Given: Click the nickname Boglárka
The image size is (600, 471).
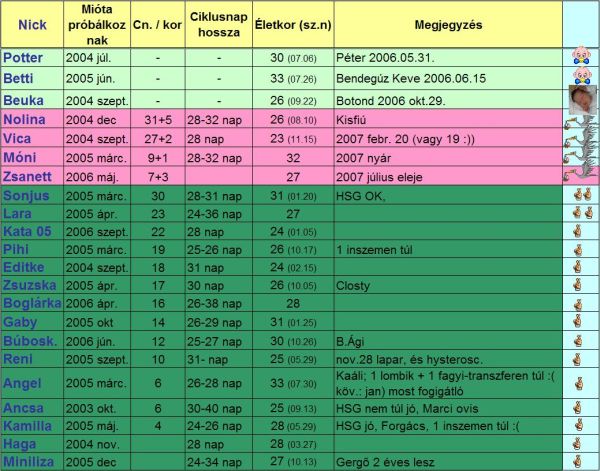Looking at the screenshot, I should (33, 303).
